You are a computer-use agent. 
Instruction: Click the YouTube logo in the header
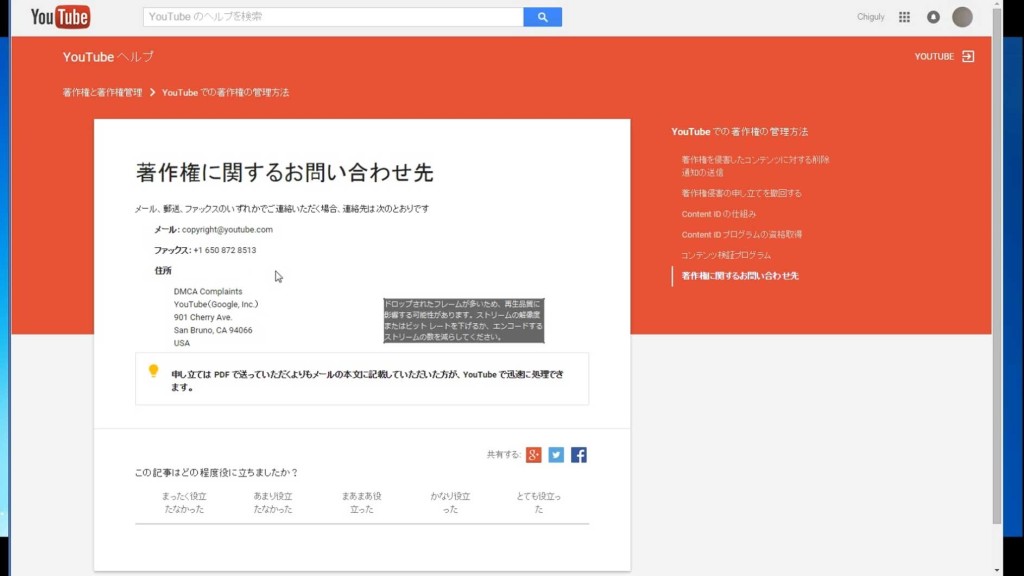[x=60, y=17]
